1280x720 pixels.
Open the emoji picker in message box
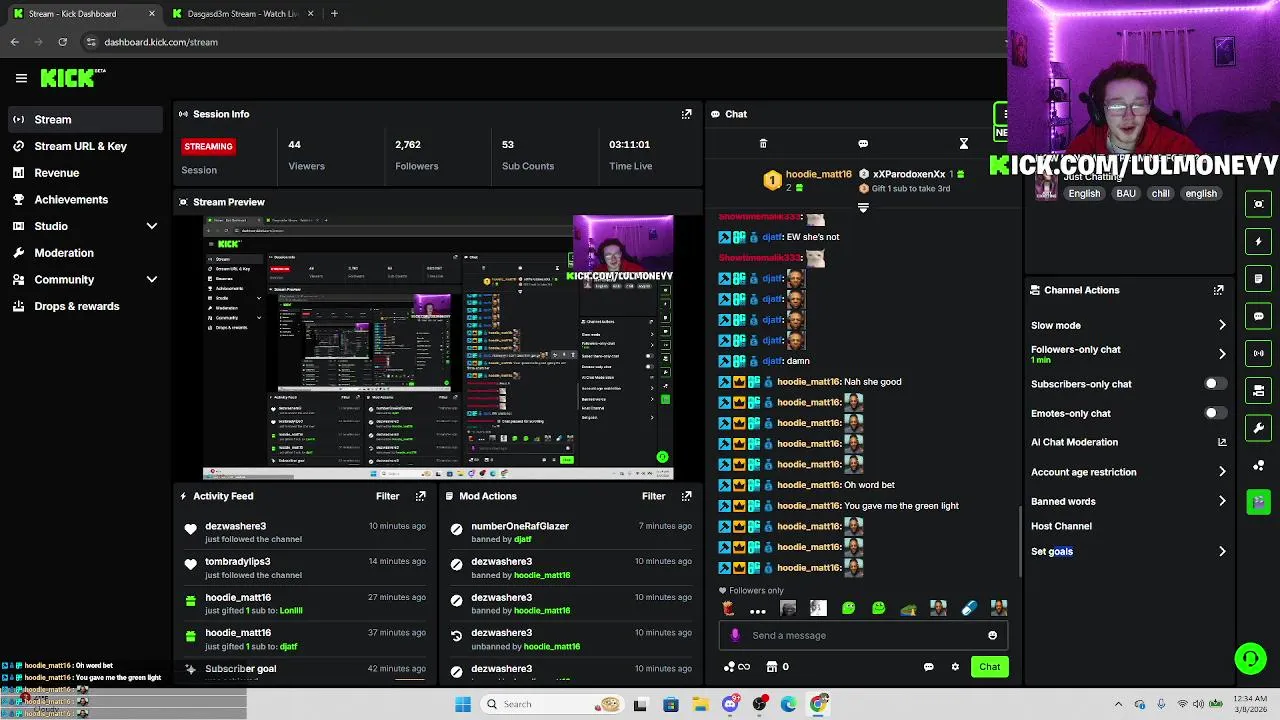pyautogui.click(x=992, y=635)
